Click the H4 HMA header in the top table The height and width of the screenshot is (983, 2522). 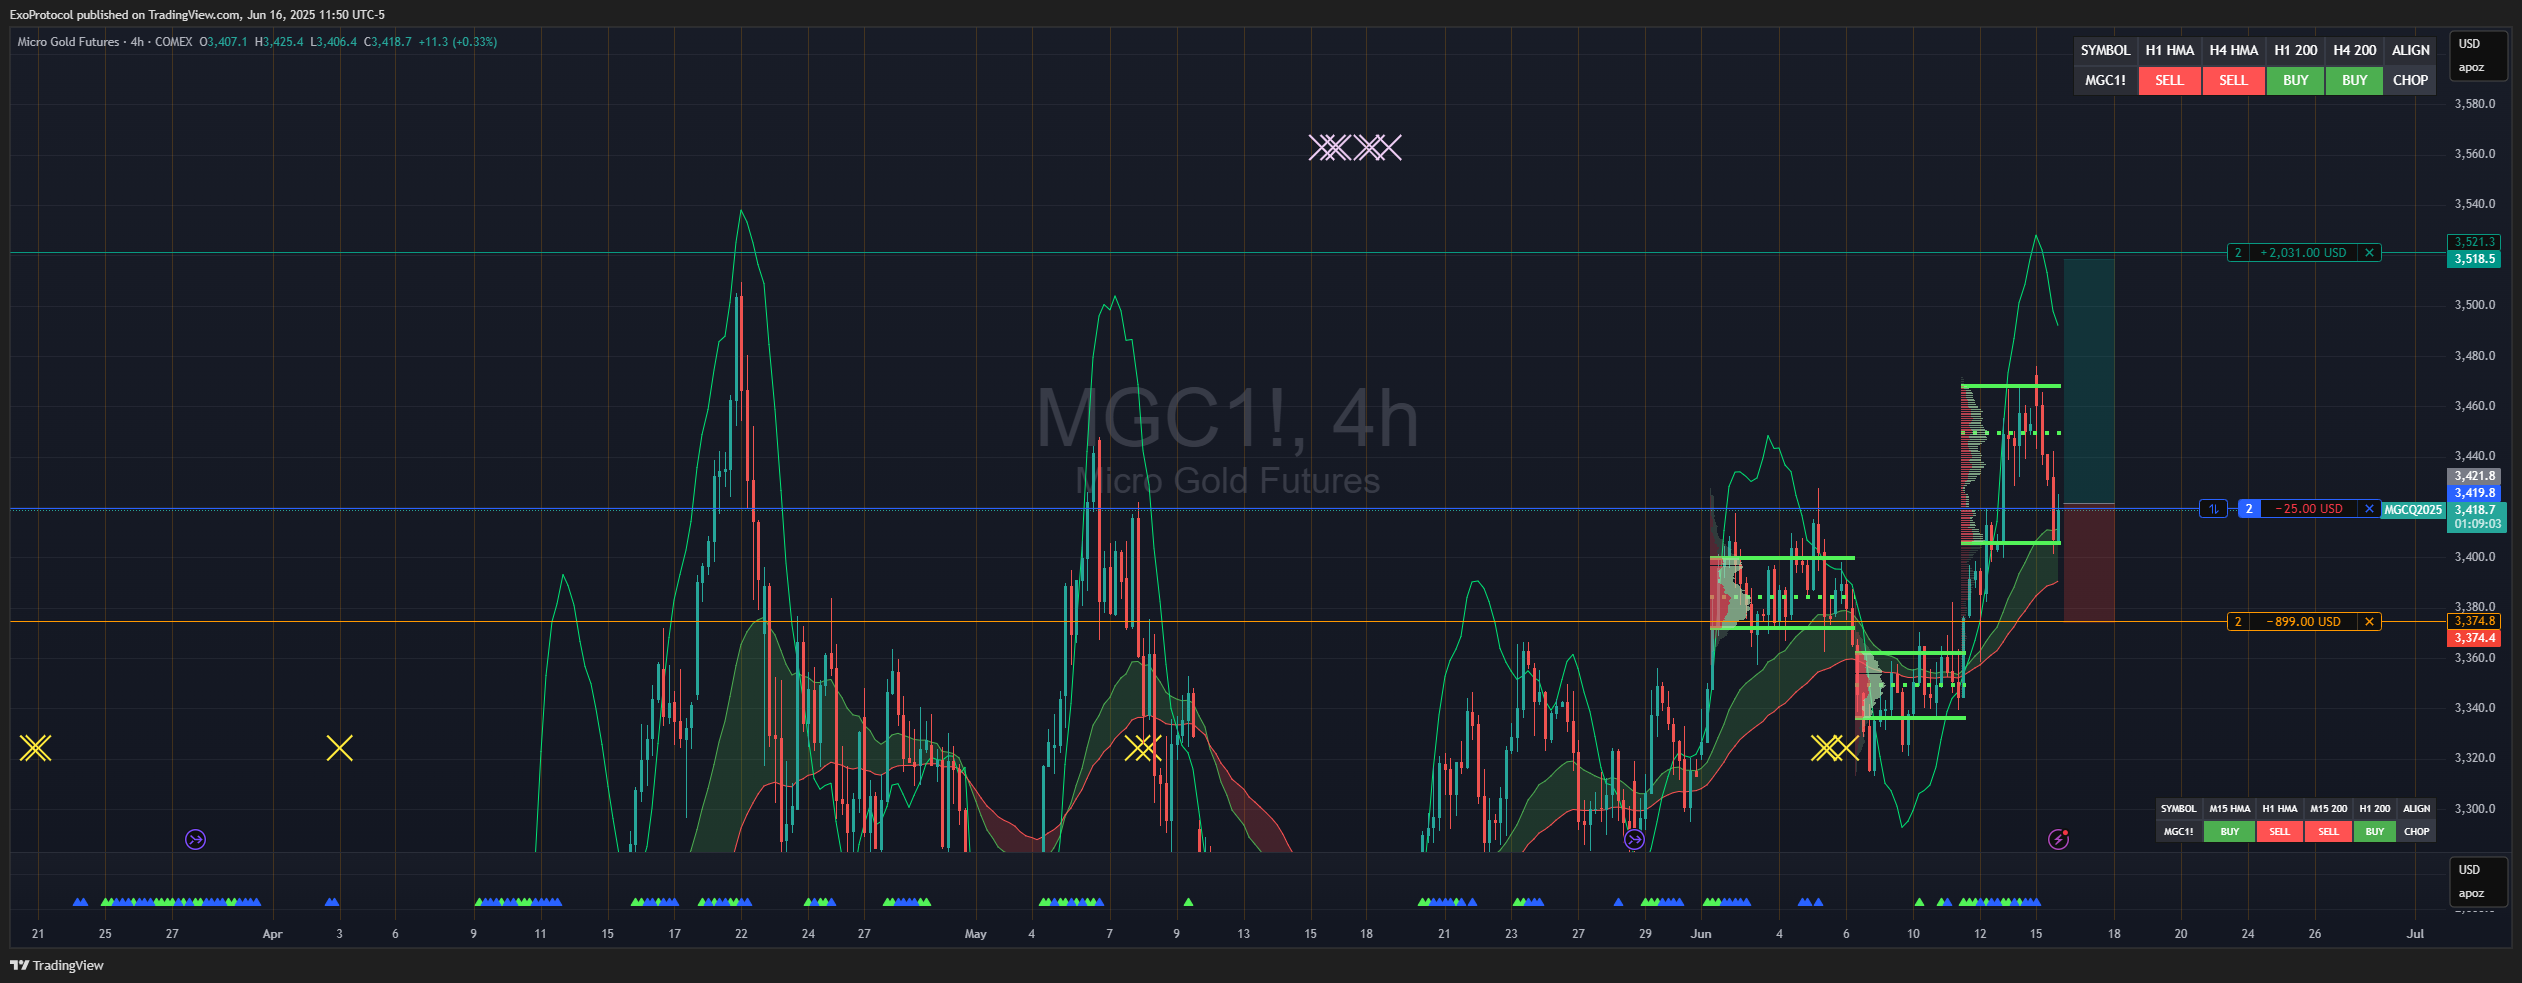pos(2233,50)
